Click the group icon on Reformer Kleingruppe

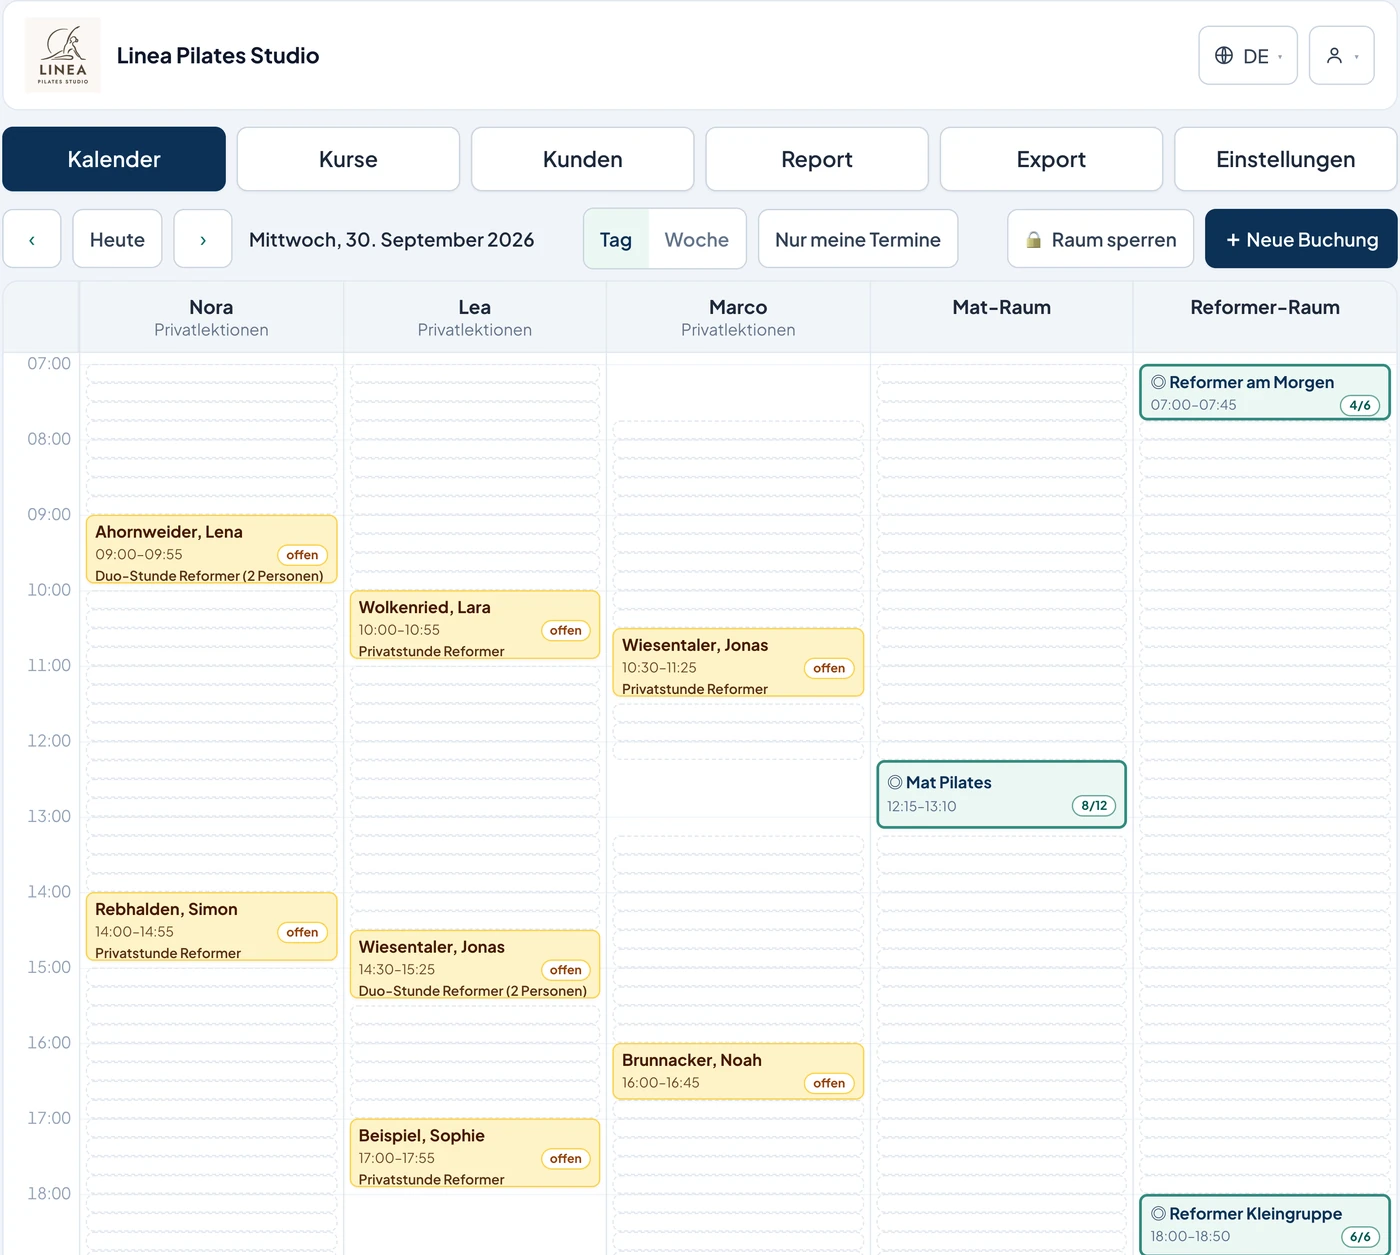point(1158,1213)
